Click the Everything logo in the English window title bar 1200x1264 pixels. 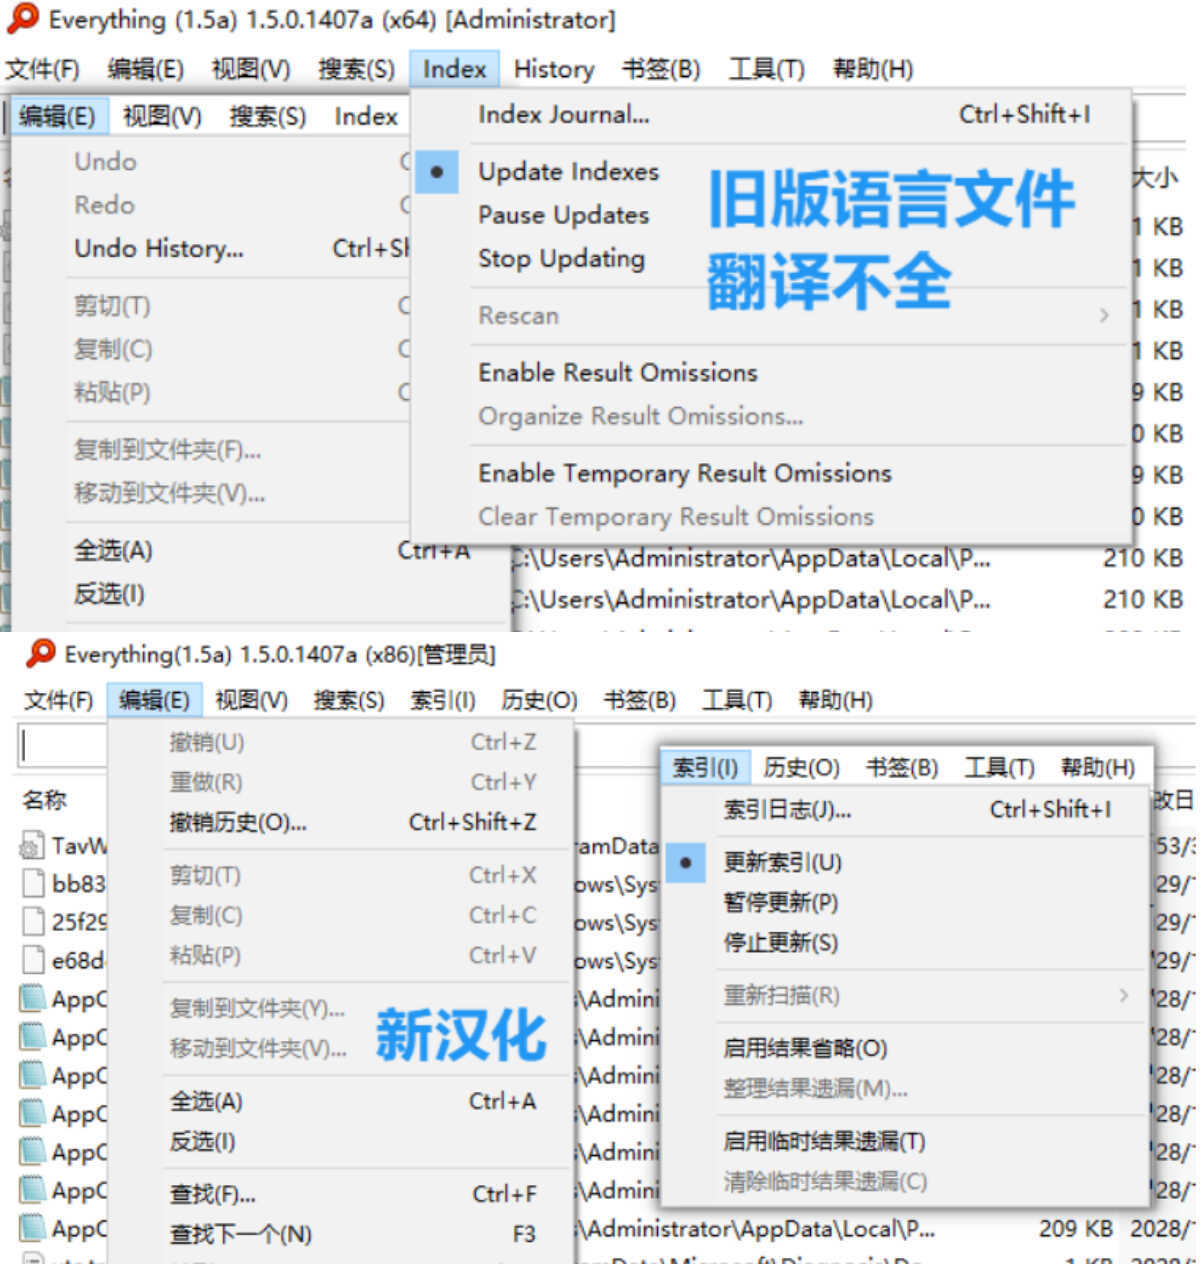coord(22,18)
